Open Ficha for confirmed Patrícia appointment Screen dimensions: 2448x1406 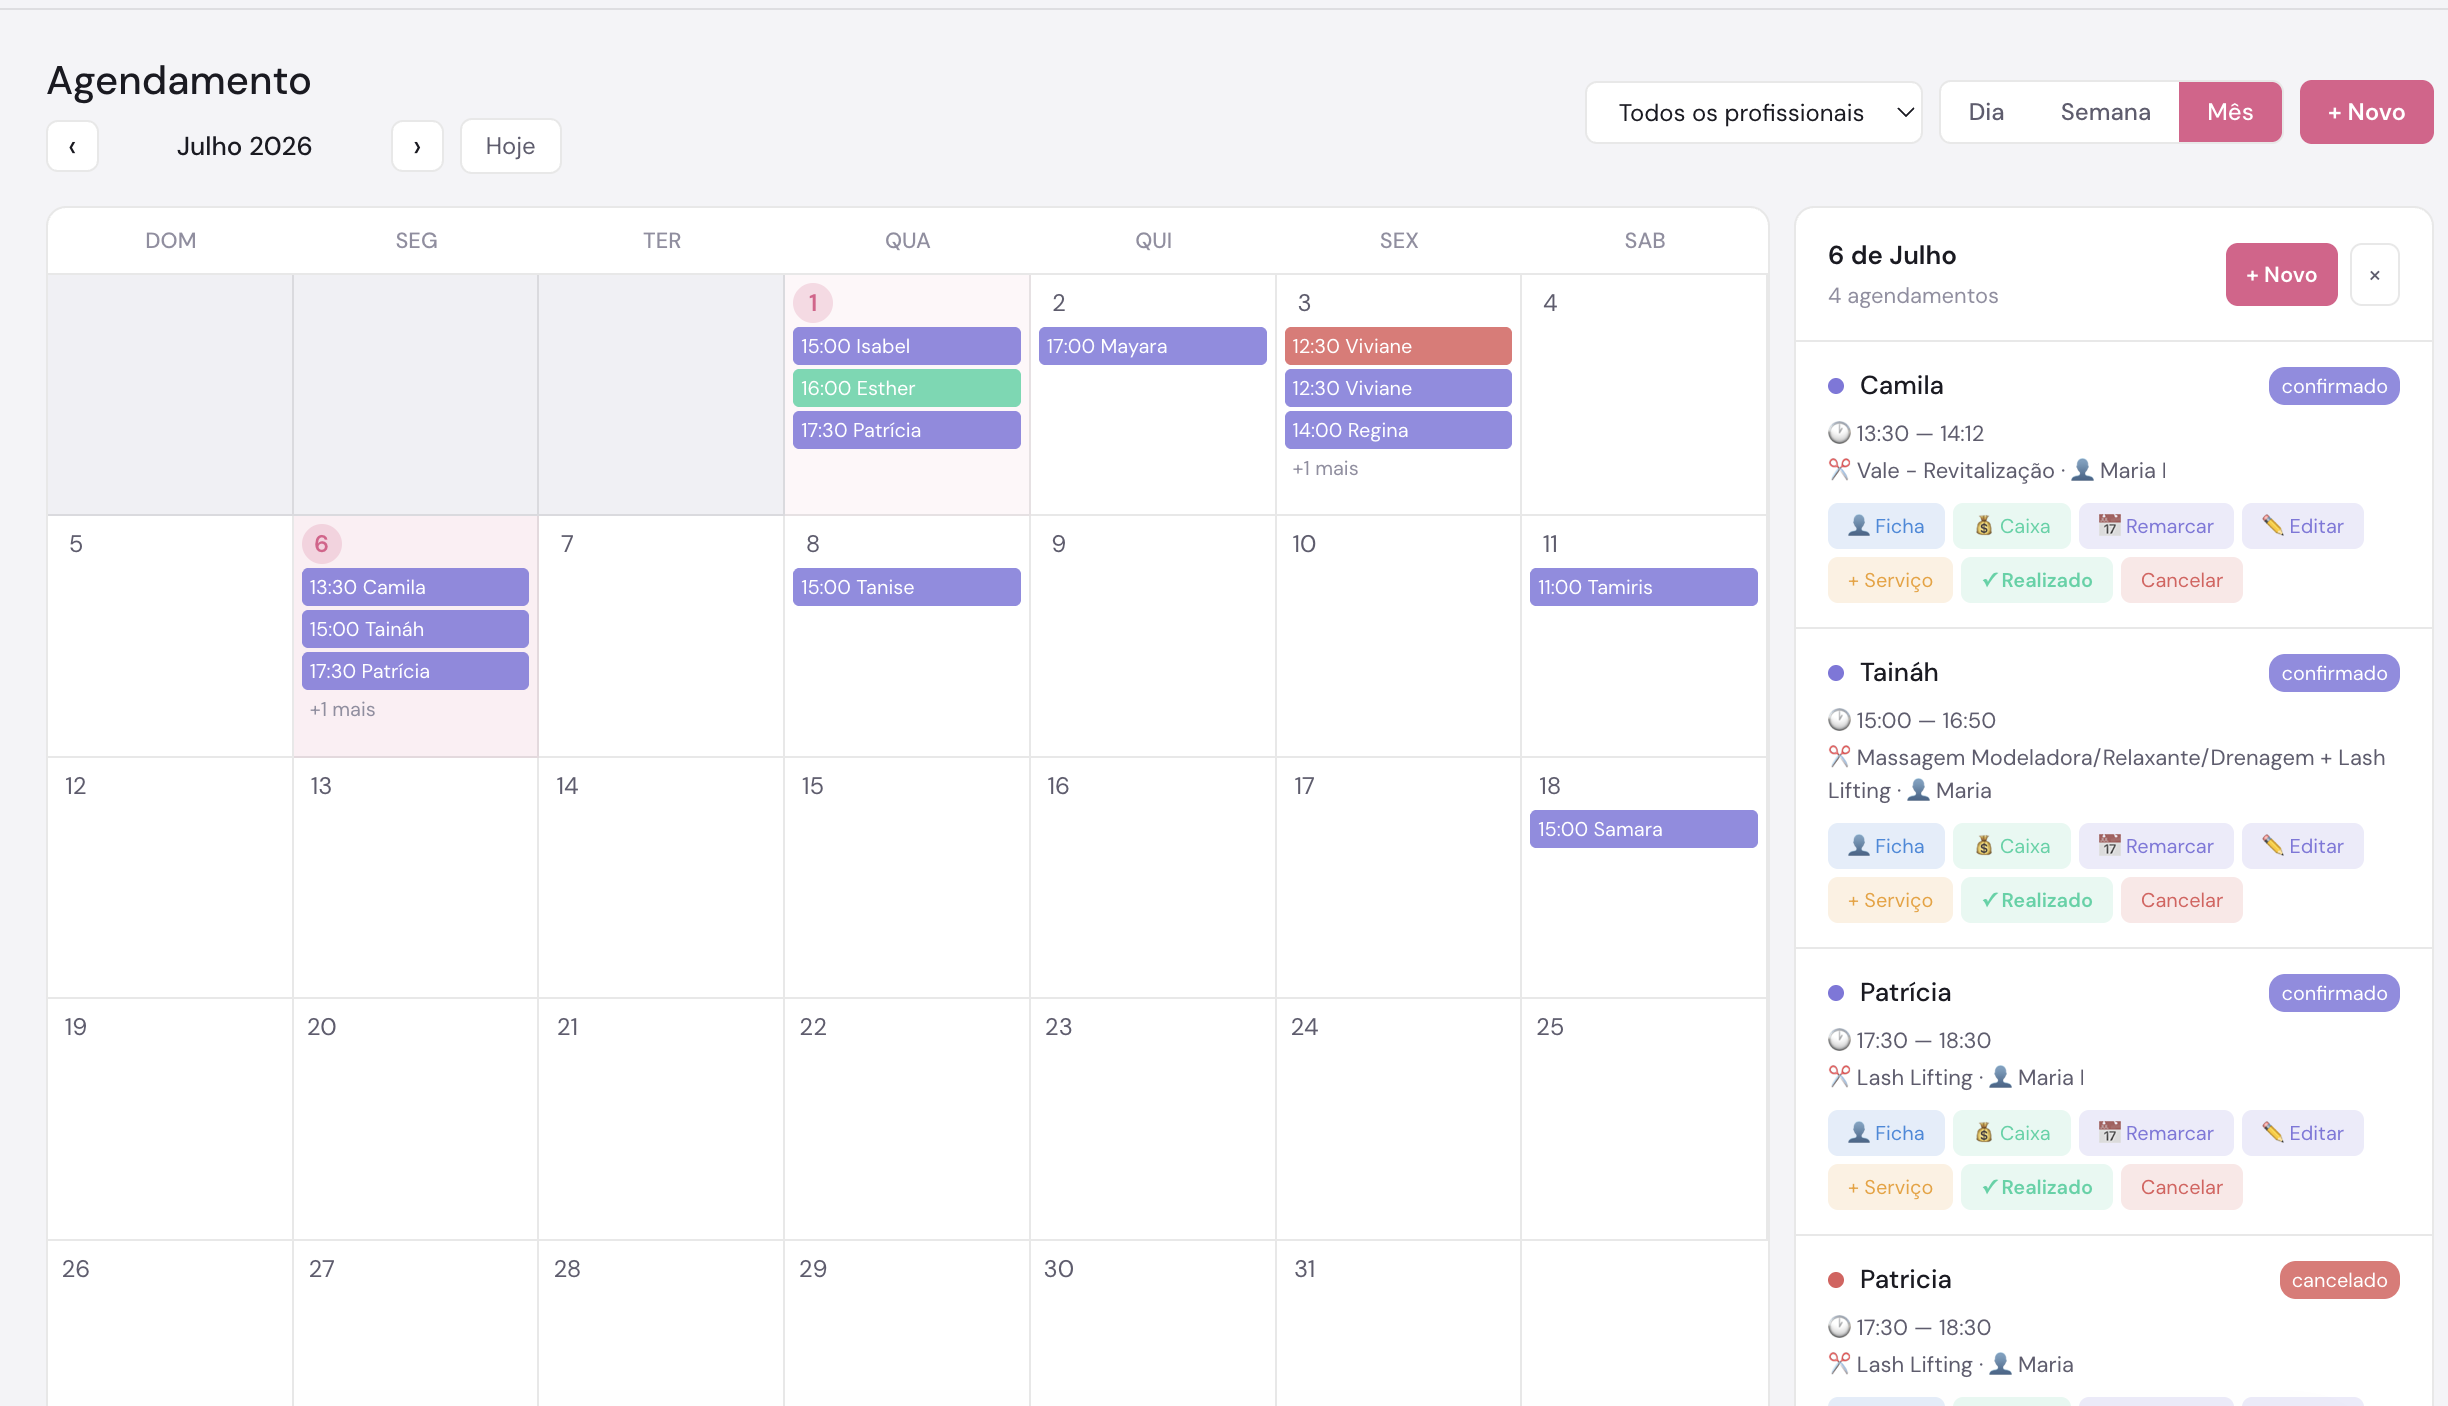pos(1886,1133)
